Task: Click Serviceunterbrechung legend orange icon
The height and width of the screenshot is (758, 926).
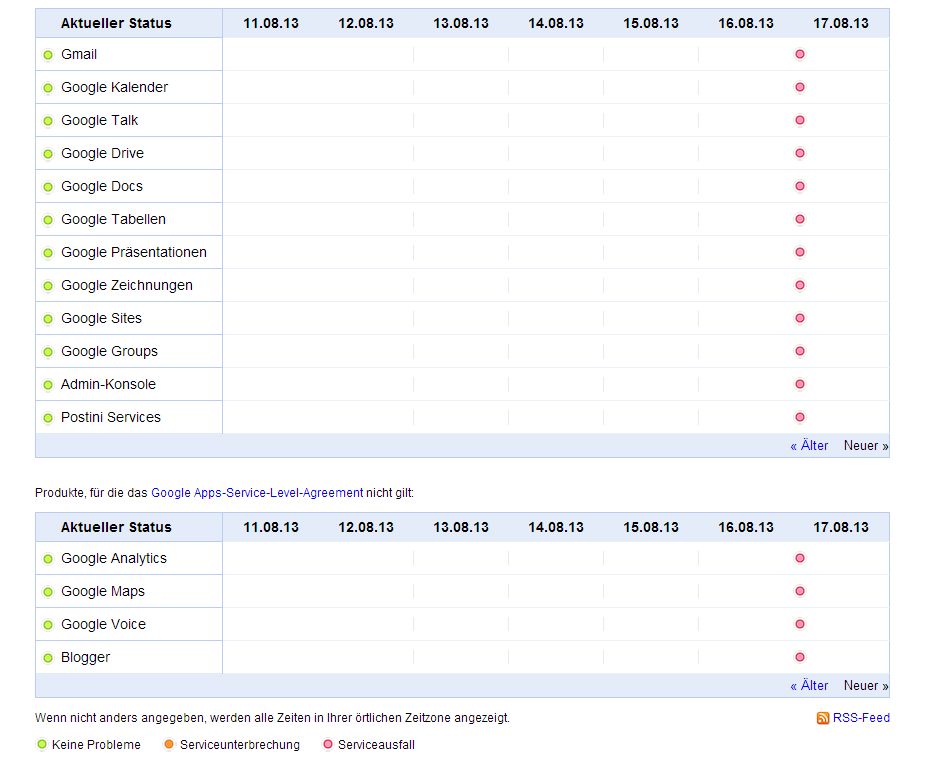Action: click(x=169, y=745)
